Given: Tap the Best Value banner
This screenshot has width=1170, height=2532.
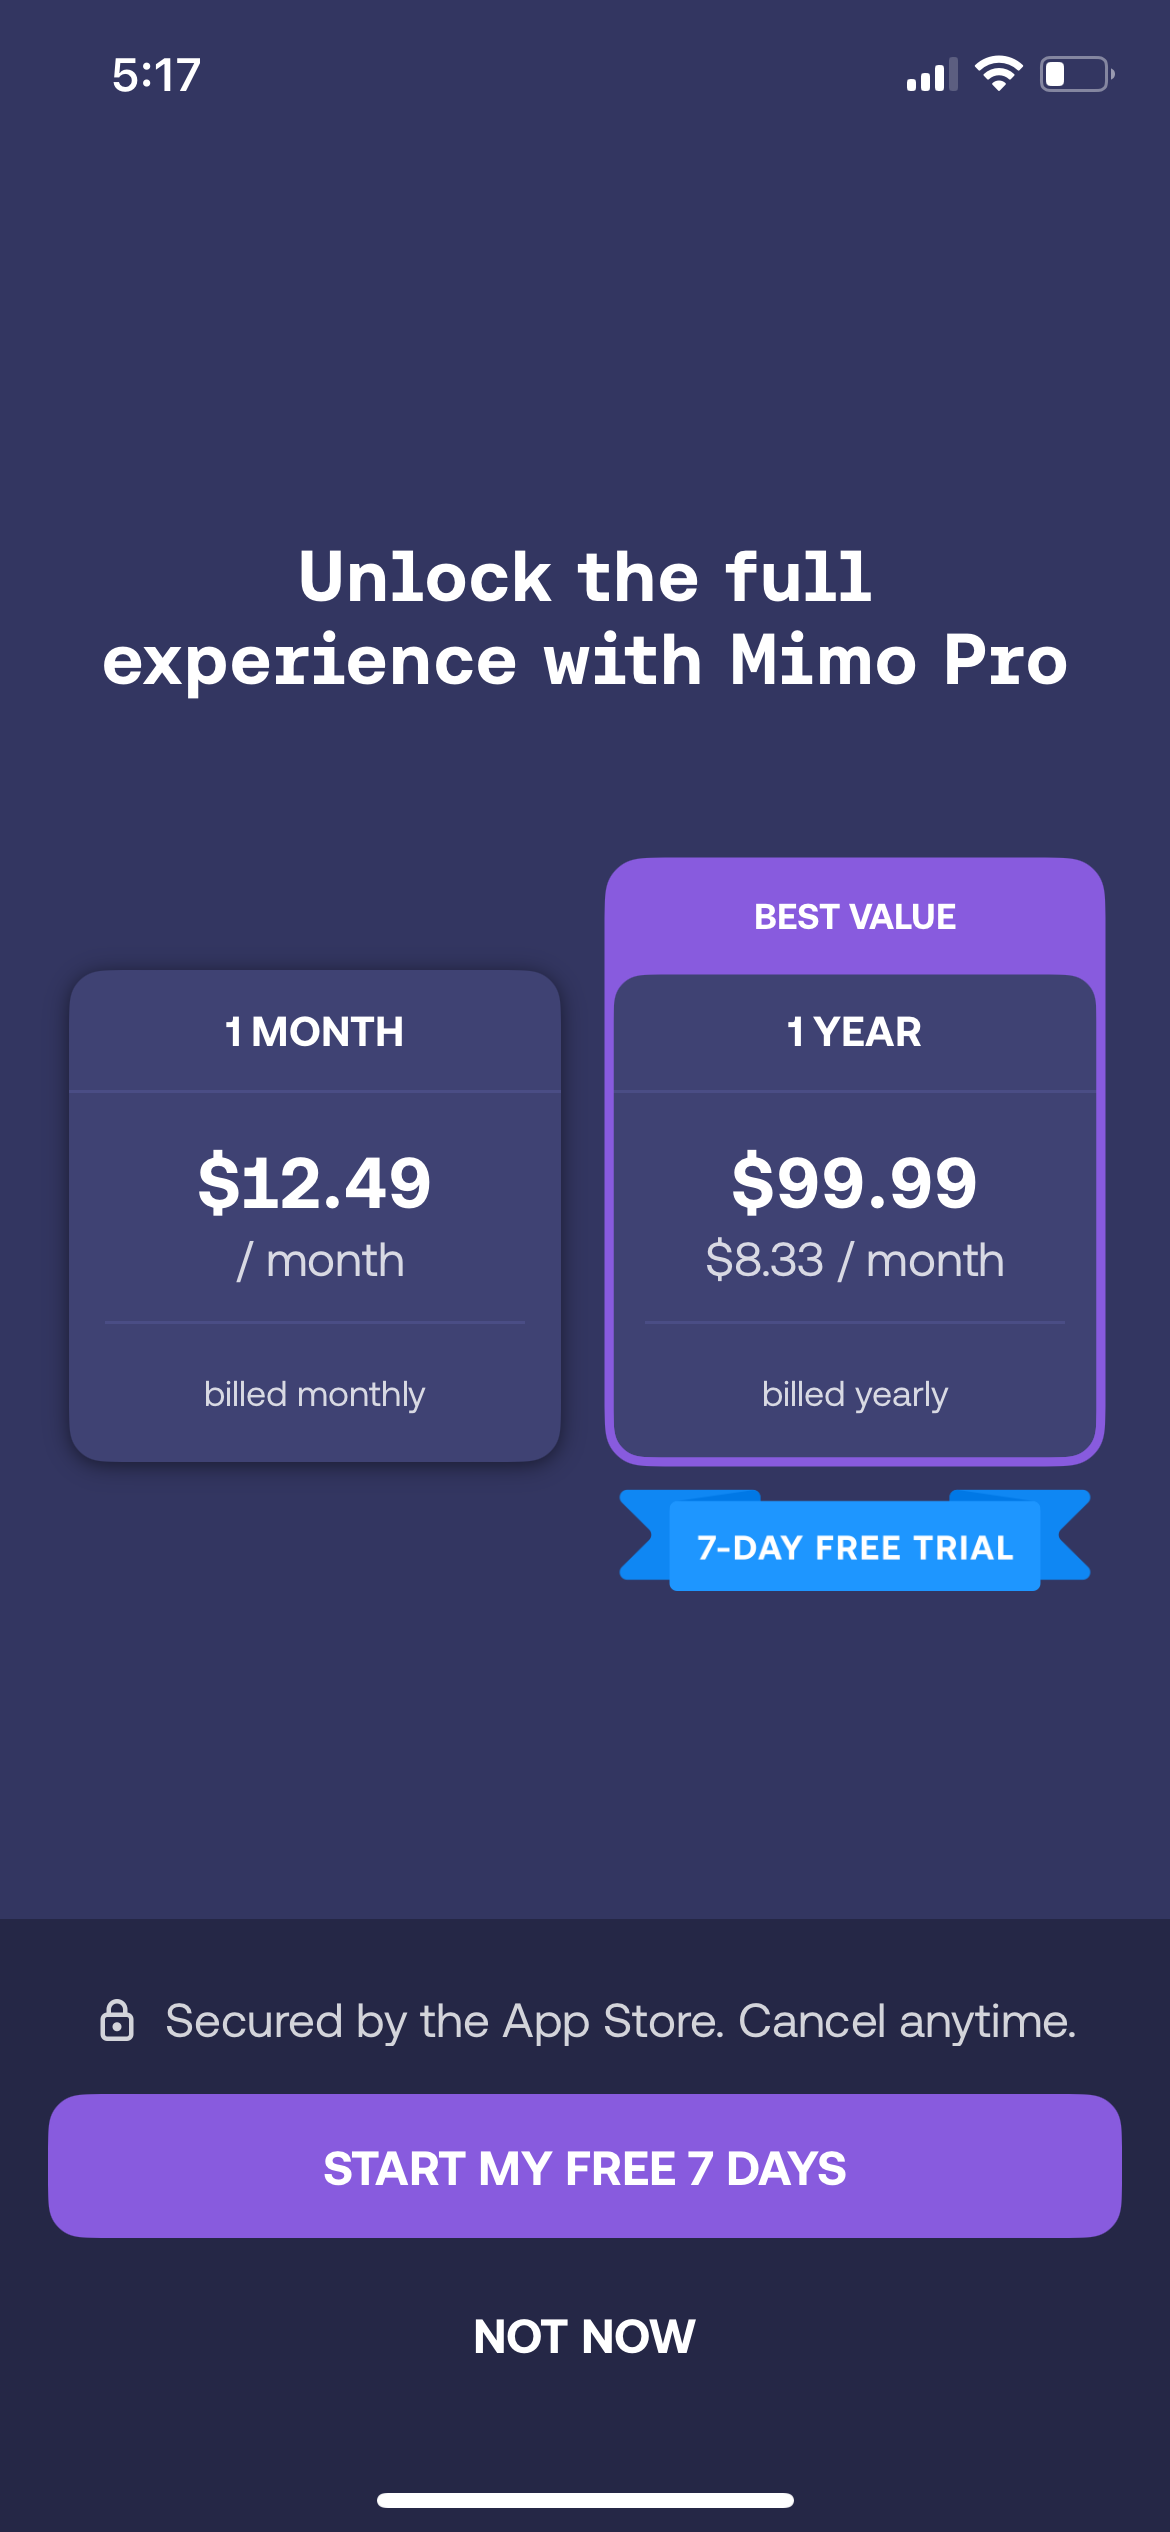Looking at the screenshot, I should click(x=855, y=916).
